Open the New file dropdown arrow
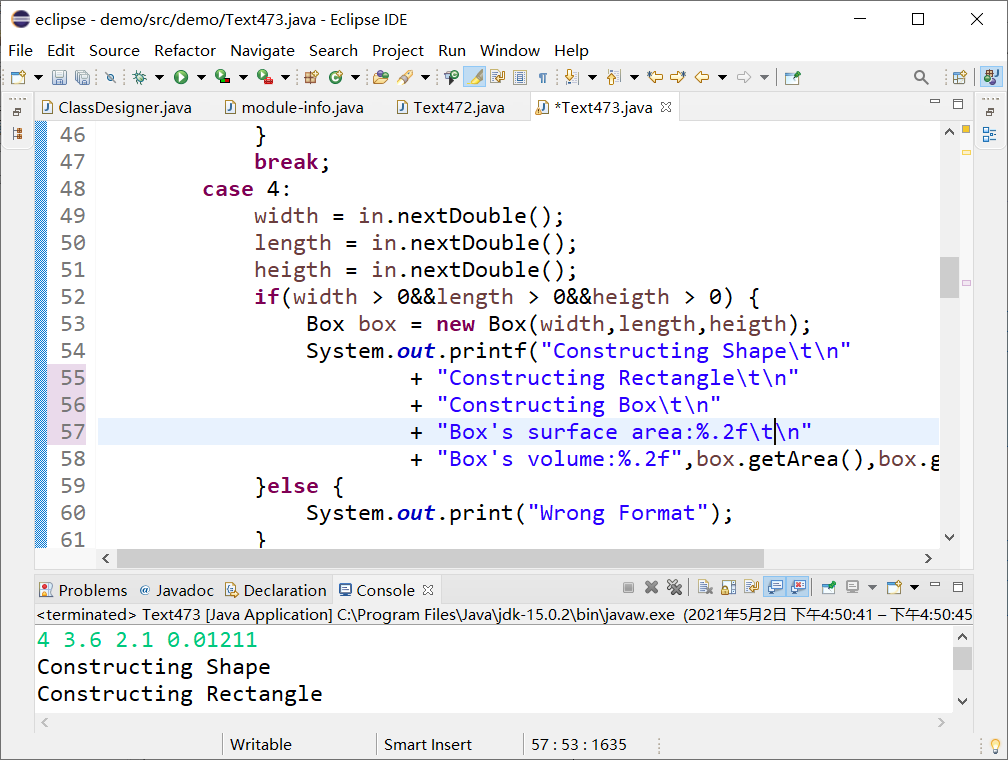This screenshot has width=1008, height=760. pos(38,77)
